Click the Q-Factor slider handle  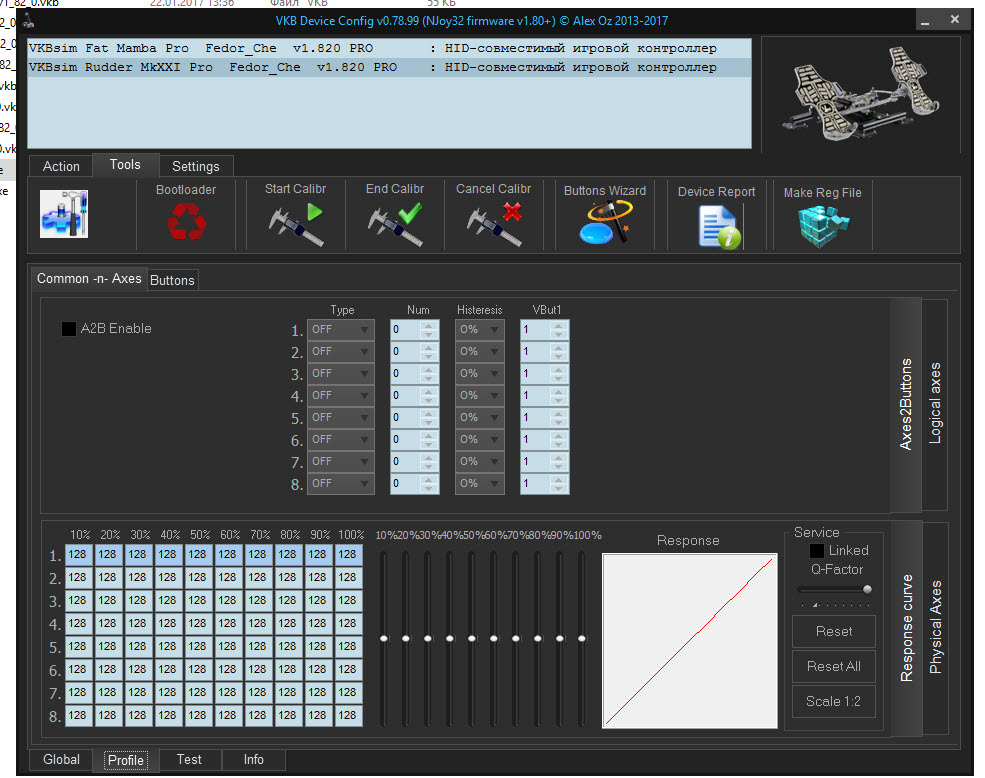[868, 589]
